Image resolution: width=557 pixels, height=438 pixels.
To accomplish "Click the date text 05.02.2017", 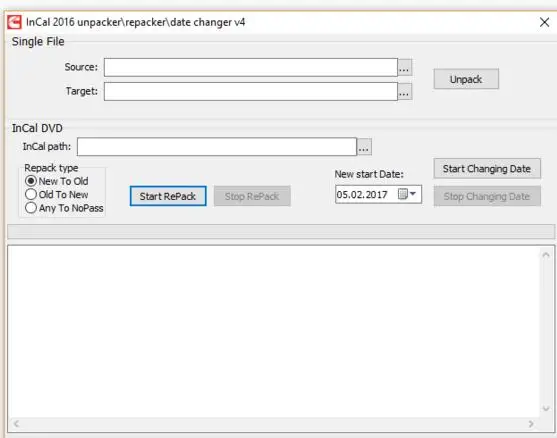I will [x=362, y=195].
